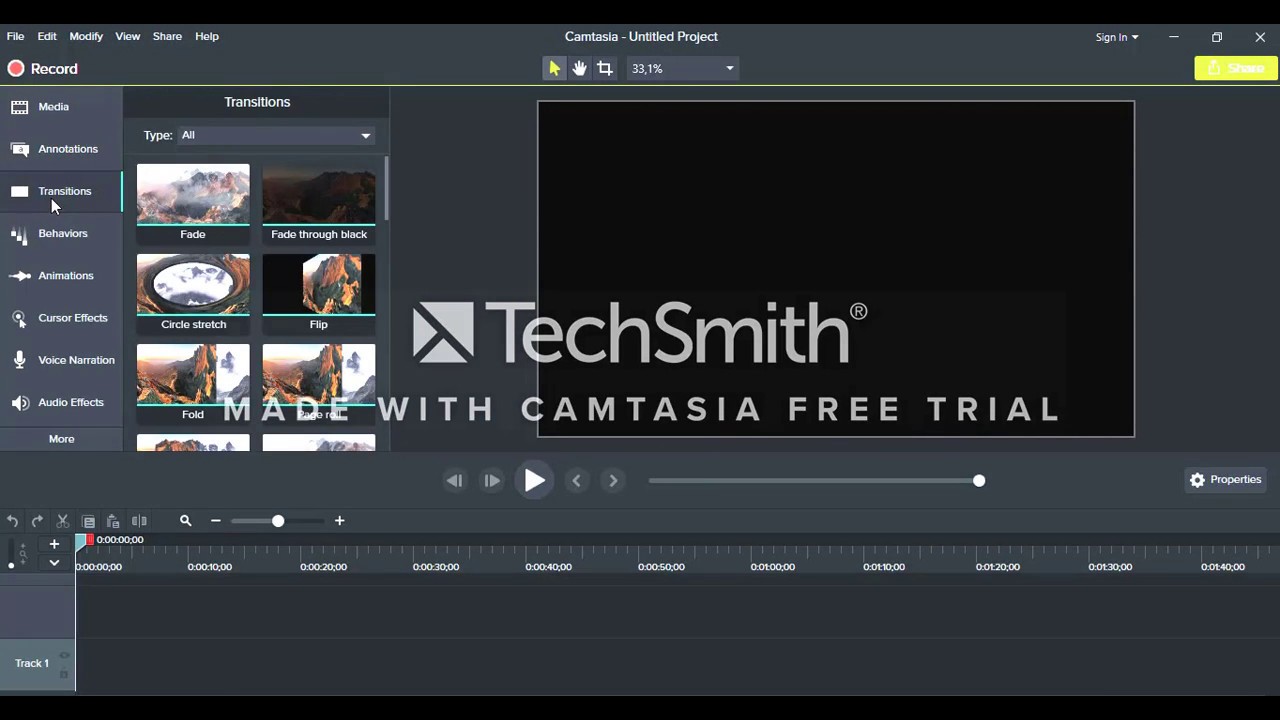Open Voice Narration panel
The image size is (1280, 720).
[60, 360]
